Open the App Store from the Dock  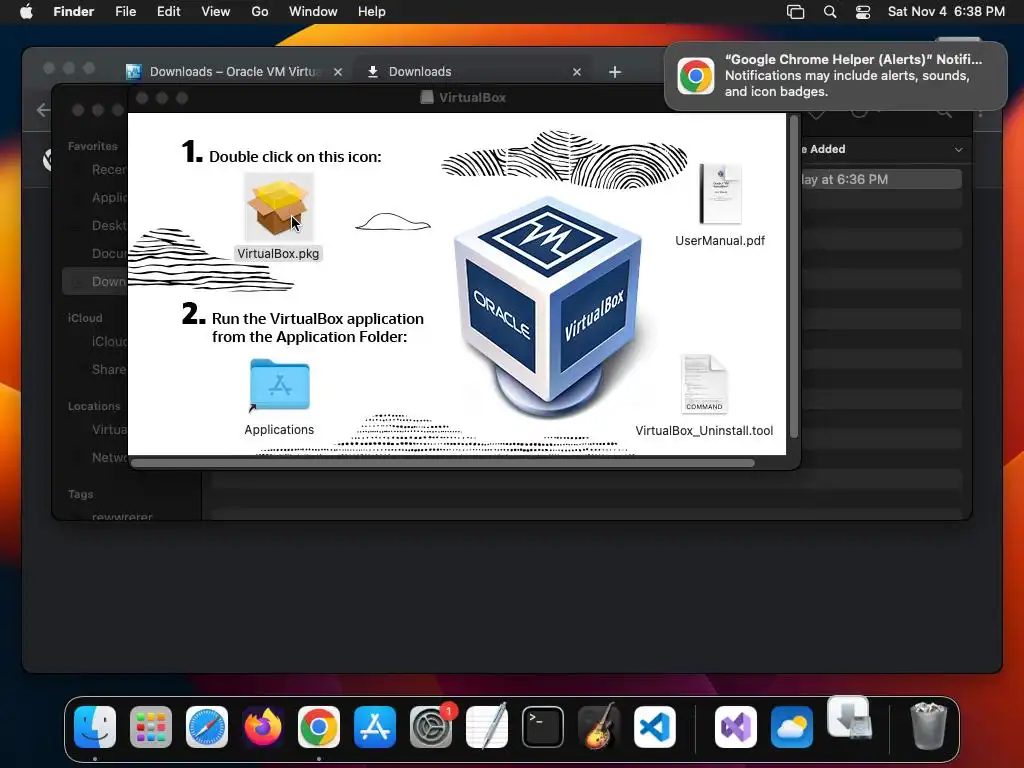(x=375, y=727)
